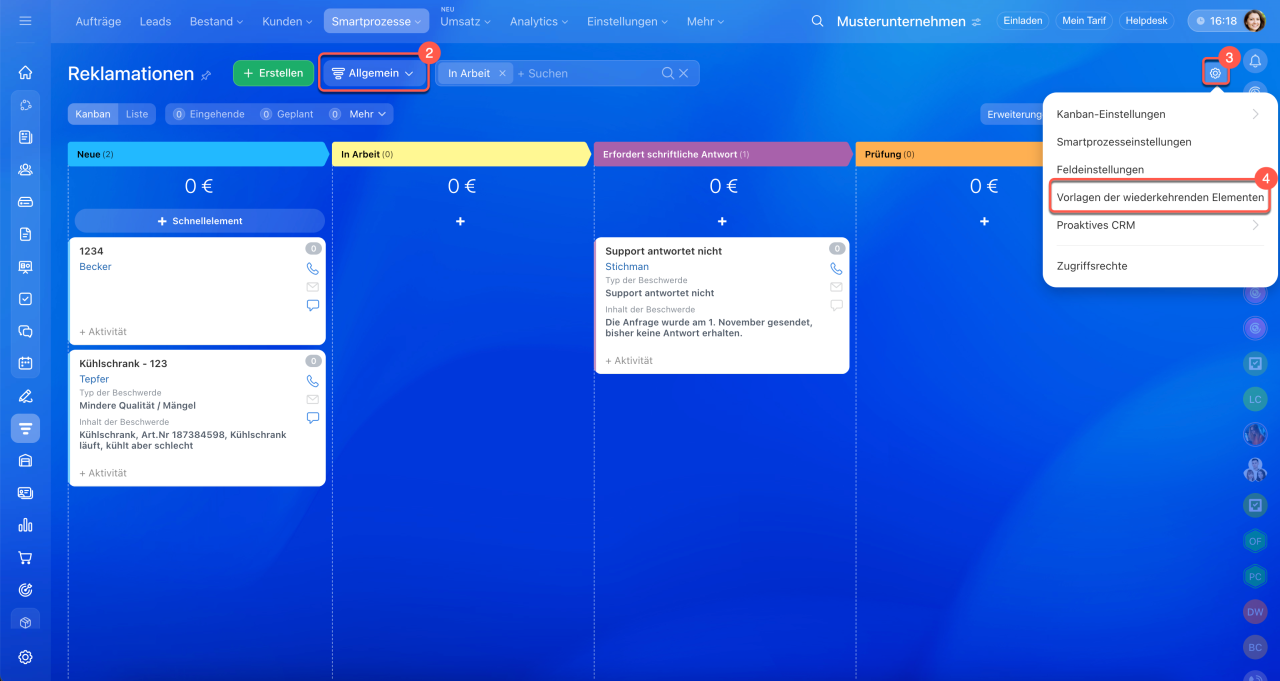Screen dimensions: 1280x681
Task: Open the email icon on the Kühlschrank - 123 card
Action: point(312,399)
